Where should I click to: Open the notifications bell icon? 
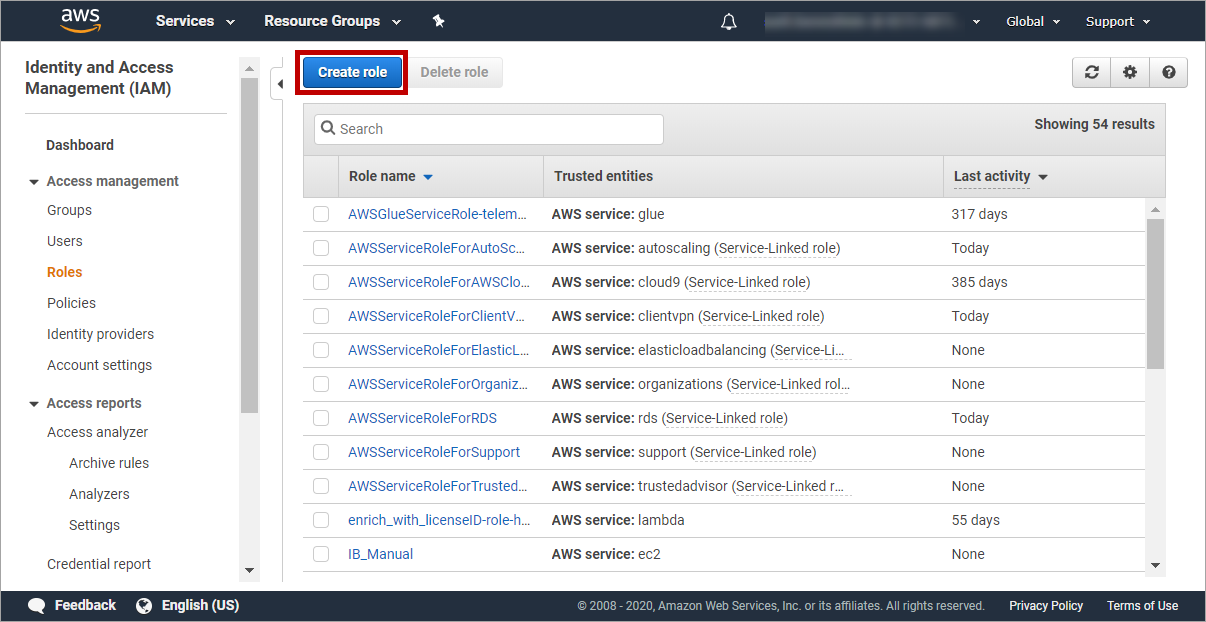[729, 21]
